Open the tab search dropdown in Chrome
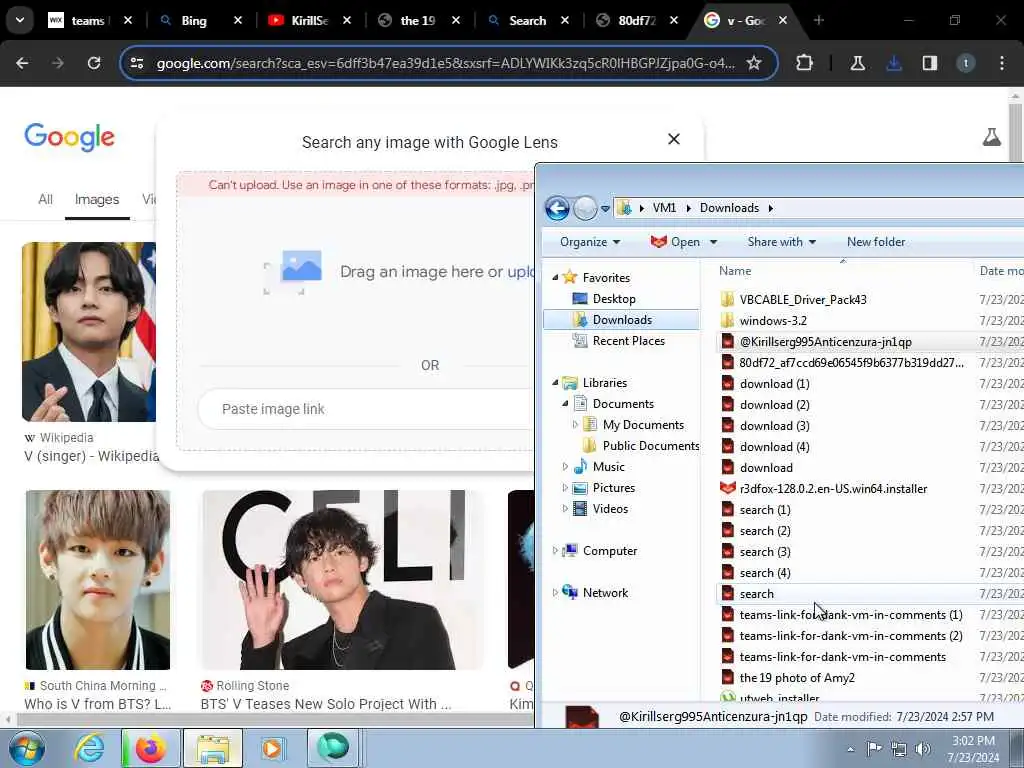1024x768 pixels. (20, 20)
